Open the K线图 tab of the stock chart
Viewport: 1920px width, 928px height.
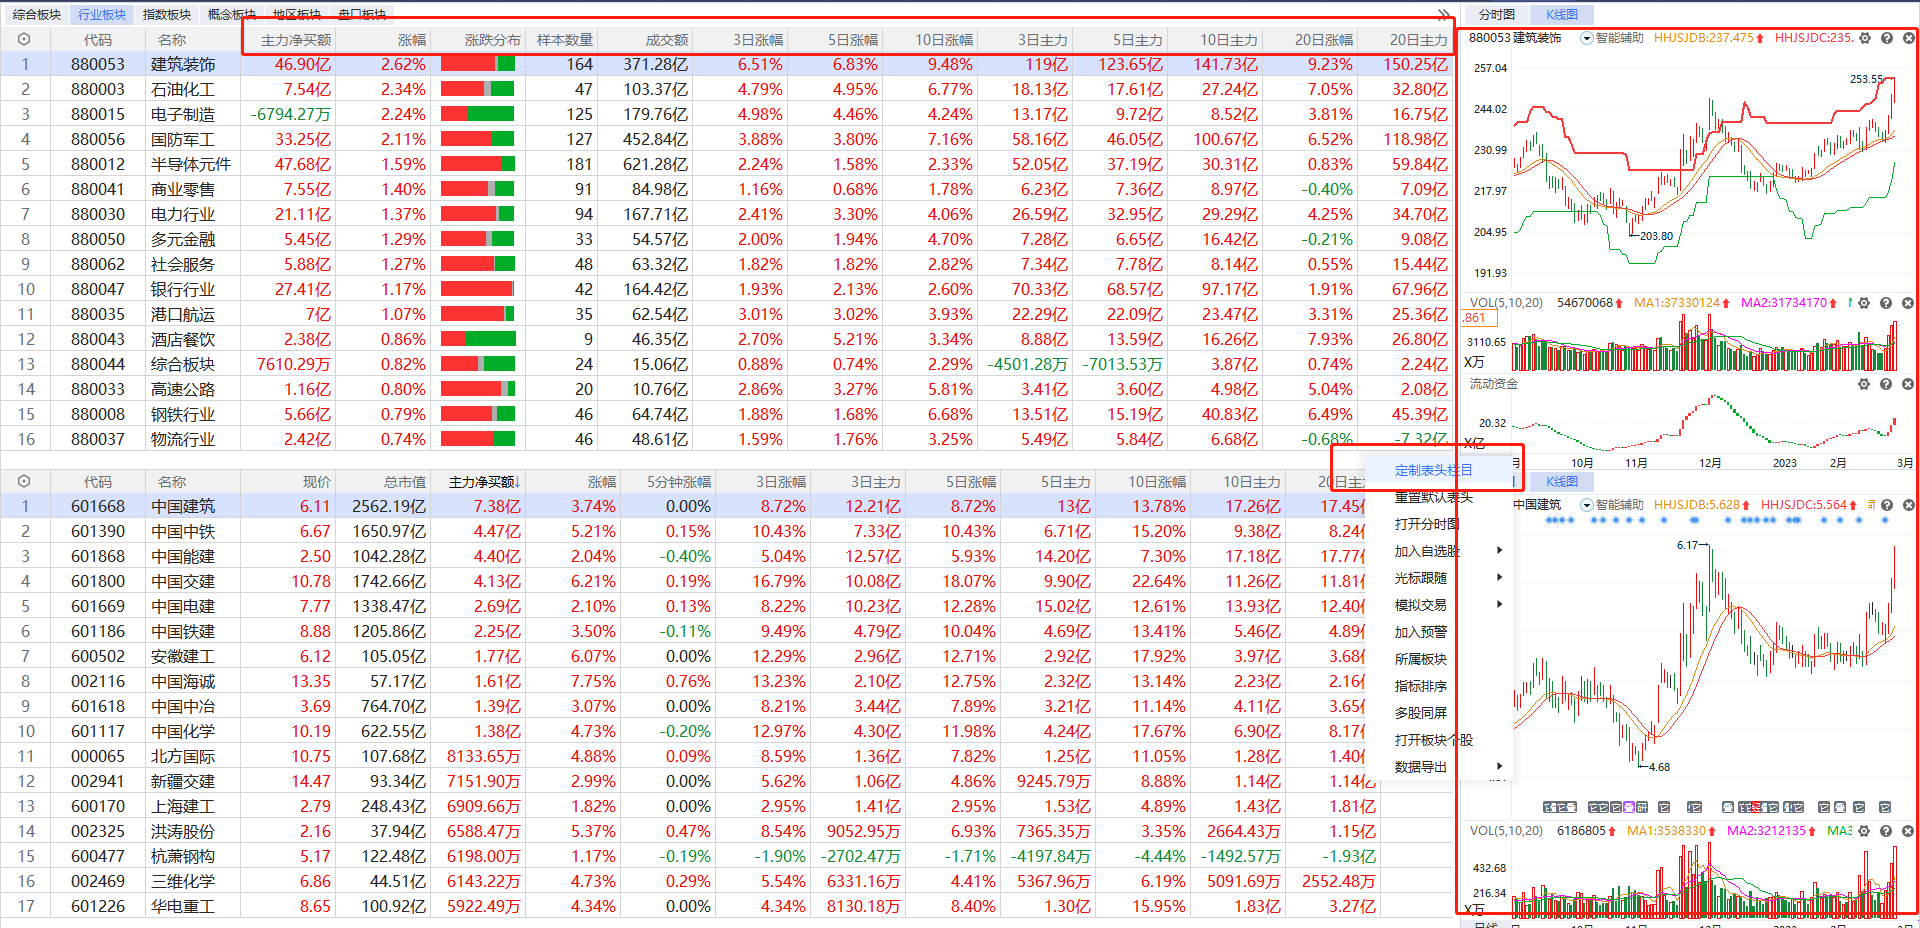[1562, 481]
